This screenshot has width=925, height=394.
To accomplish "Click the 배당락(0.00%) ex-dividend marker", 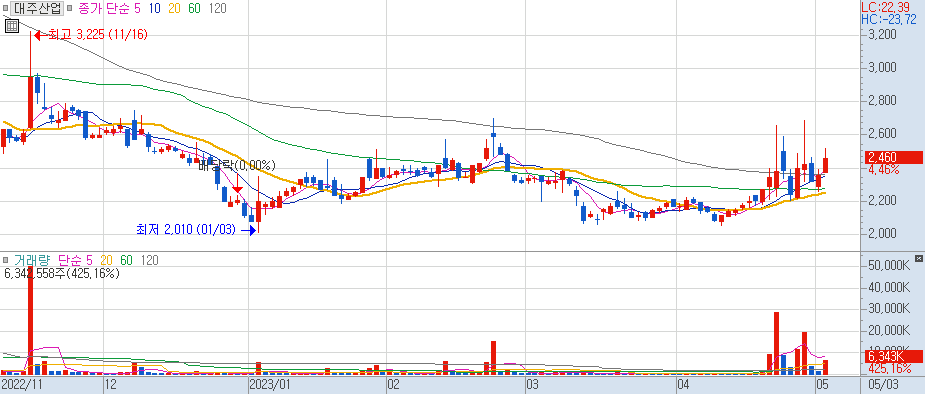I will tap(237, 165).
